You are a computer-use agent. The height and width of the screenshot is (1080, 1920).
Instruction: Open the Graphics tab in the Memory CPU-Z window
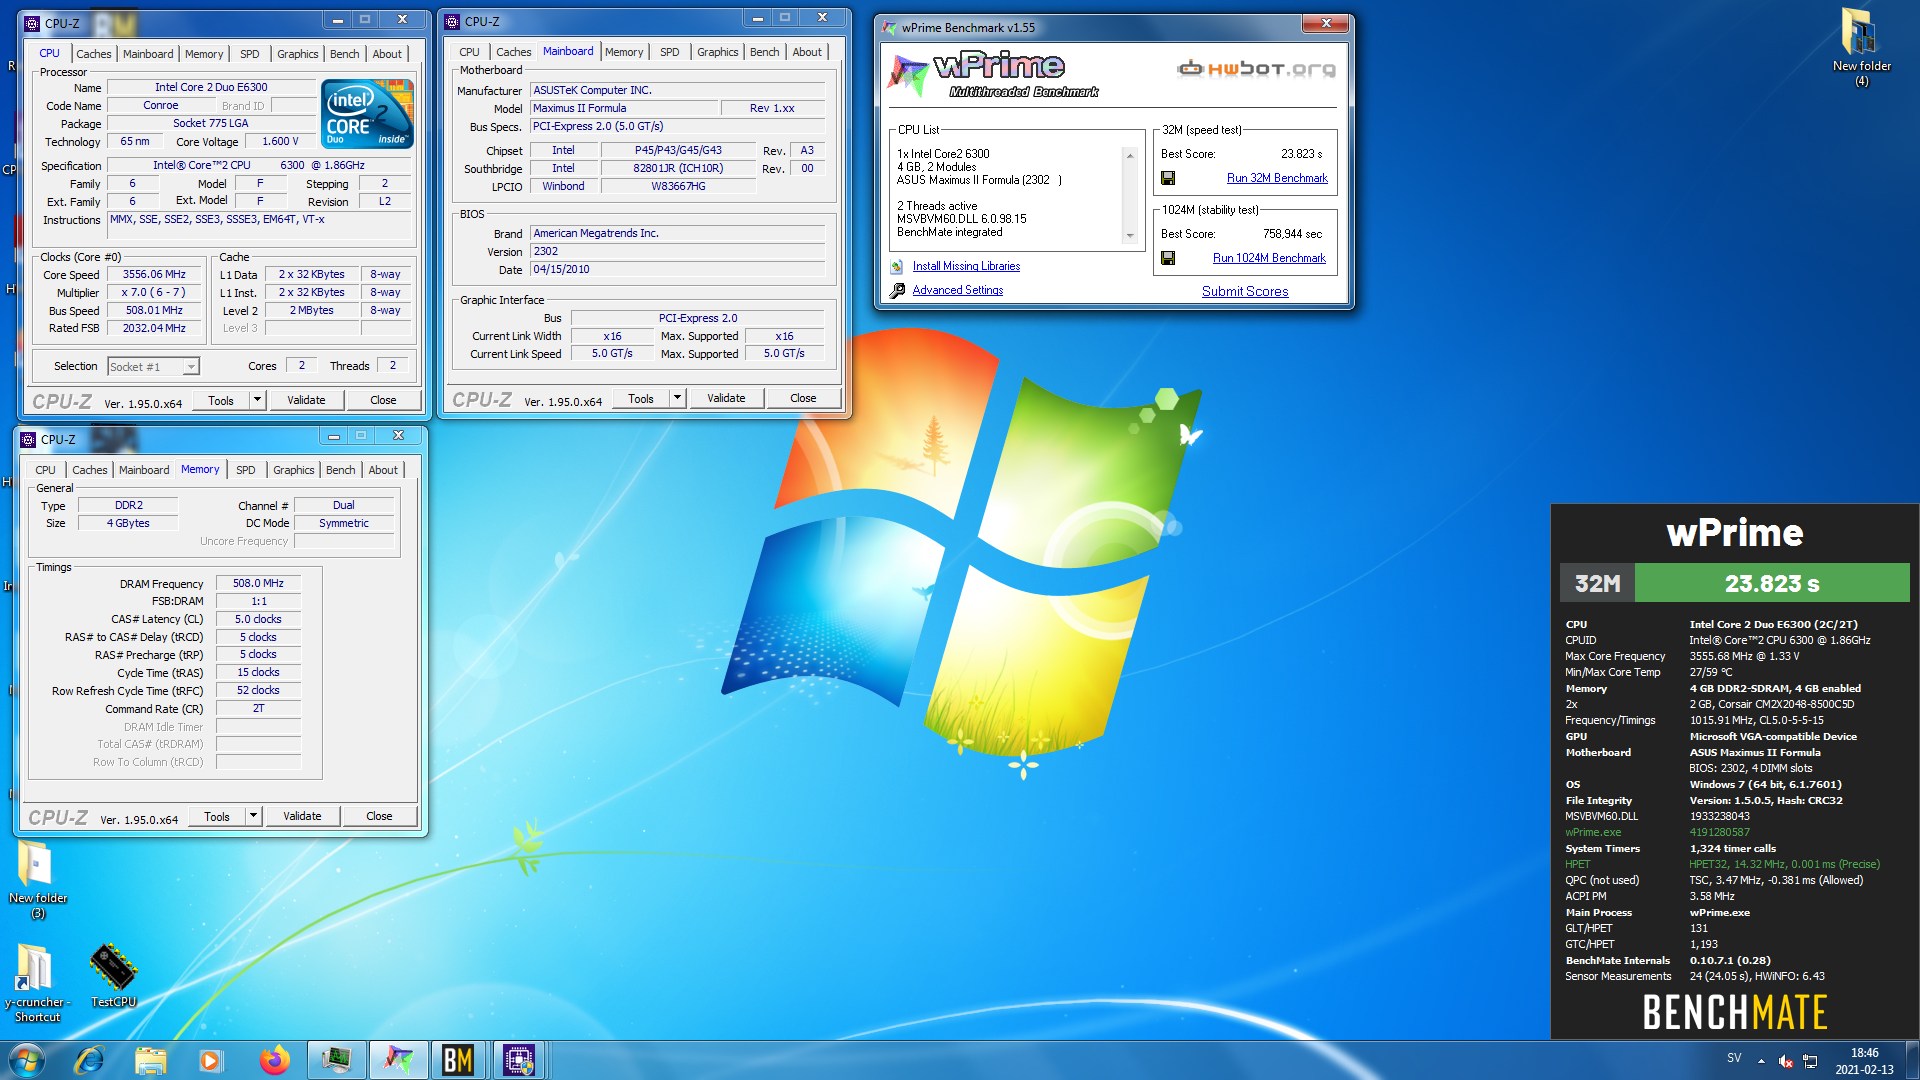[293, 470]
